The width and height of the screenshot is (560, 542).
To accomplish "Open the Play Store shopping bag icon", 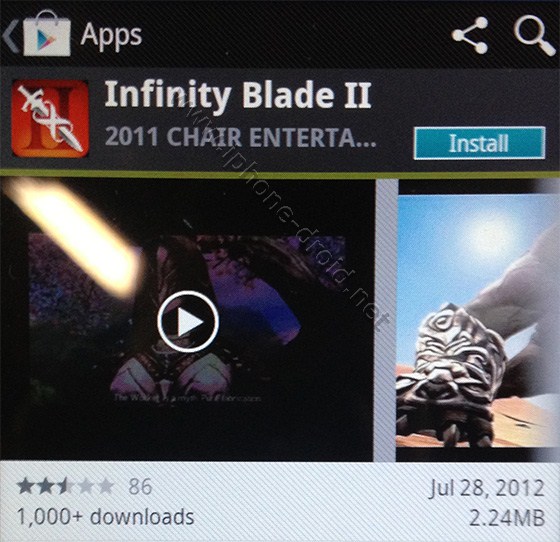I will (47, 33).
